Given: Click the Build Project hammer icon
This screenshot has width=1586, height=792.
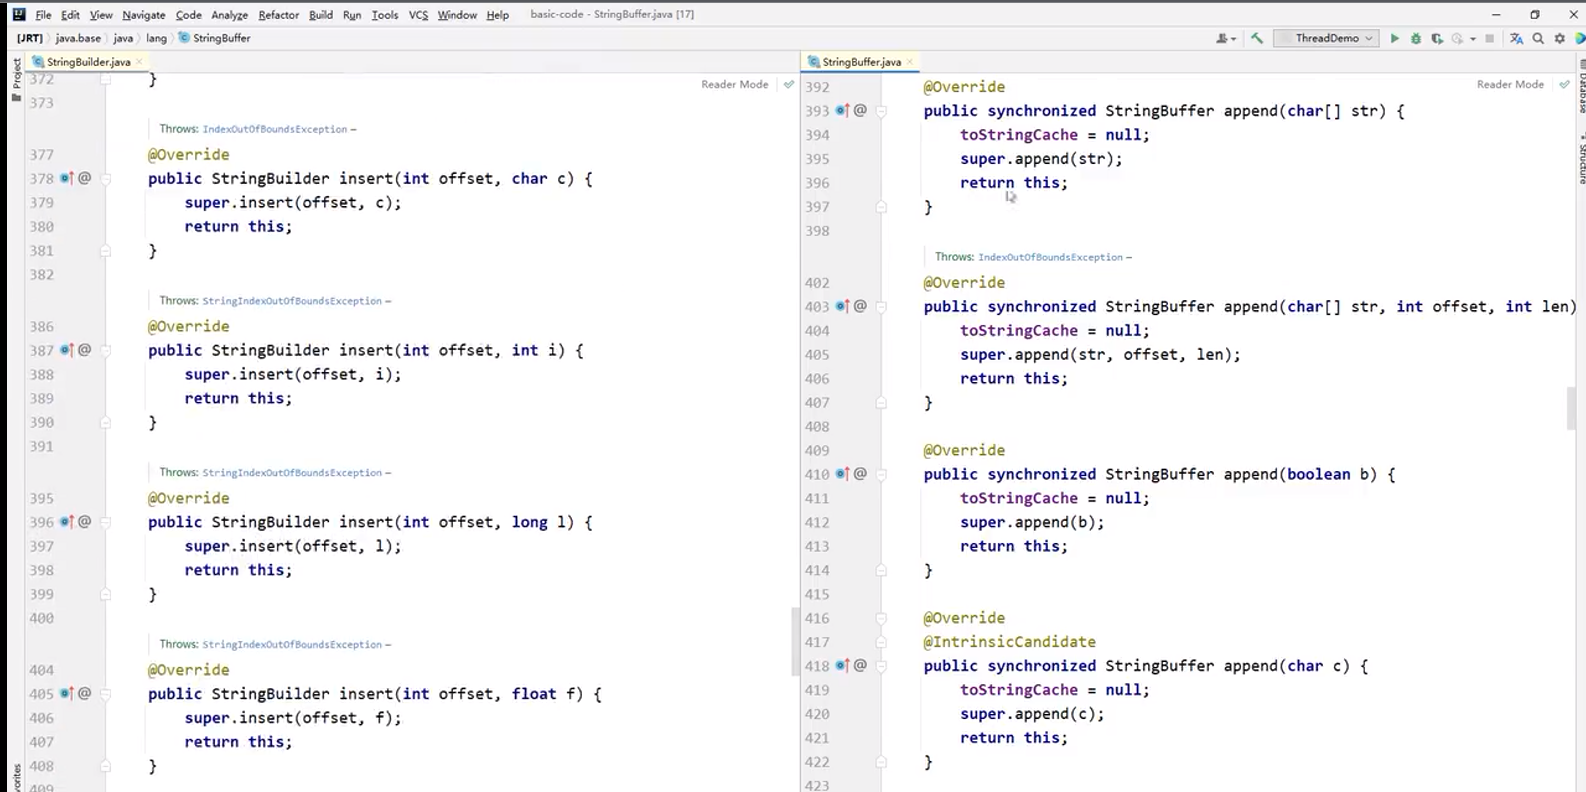Looking at the screenshot, I should click(x=1257, y=38).
